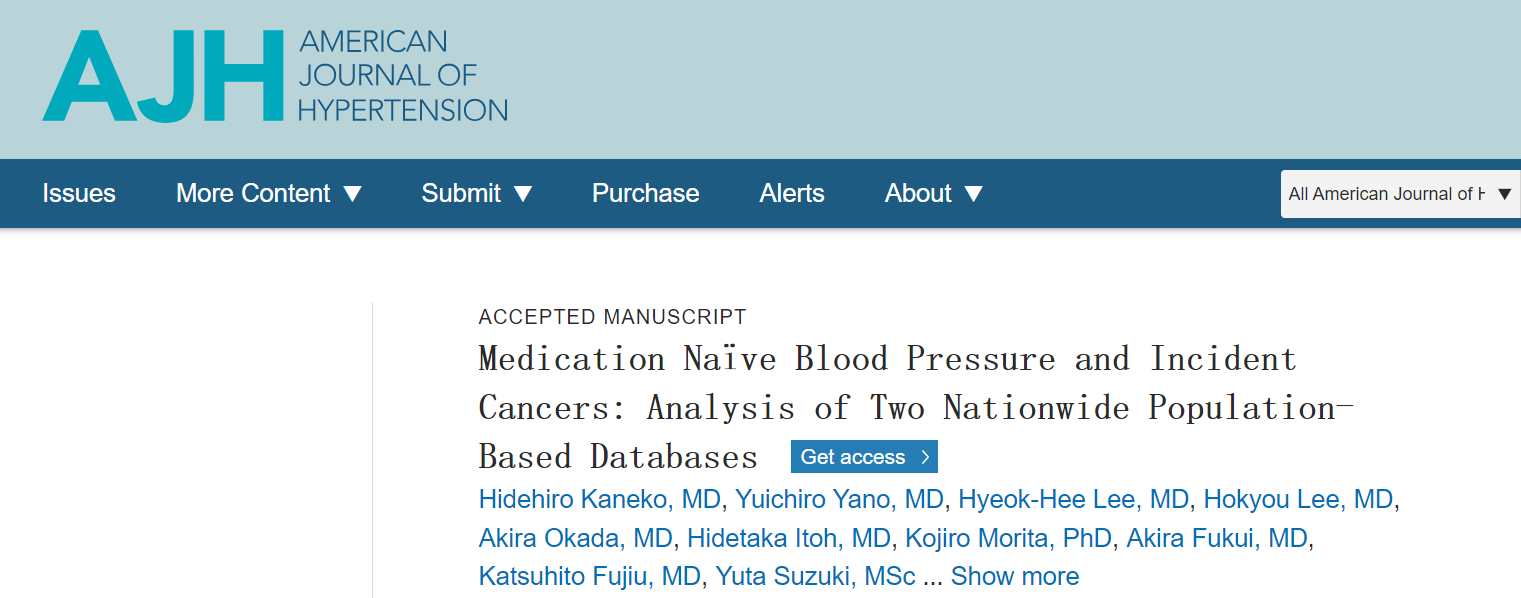Click the AJH journal logo
This screenshot has width=1521, height=598.
[x=274, y=76]
